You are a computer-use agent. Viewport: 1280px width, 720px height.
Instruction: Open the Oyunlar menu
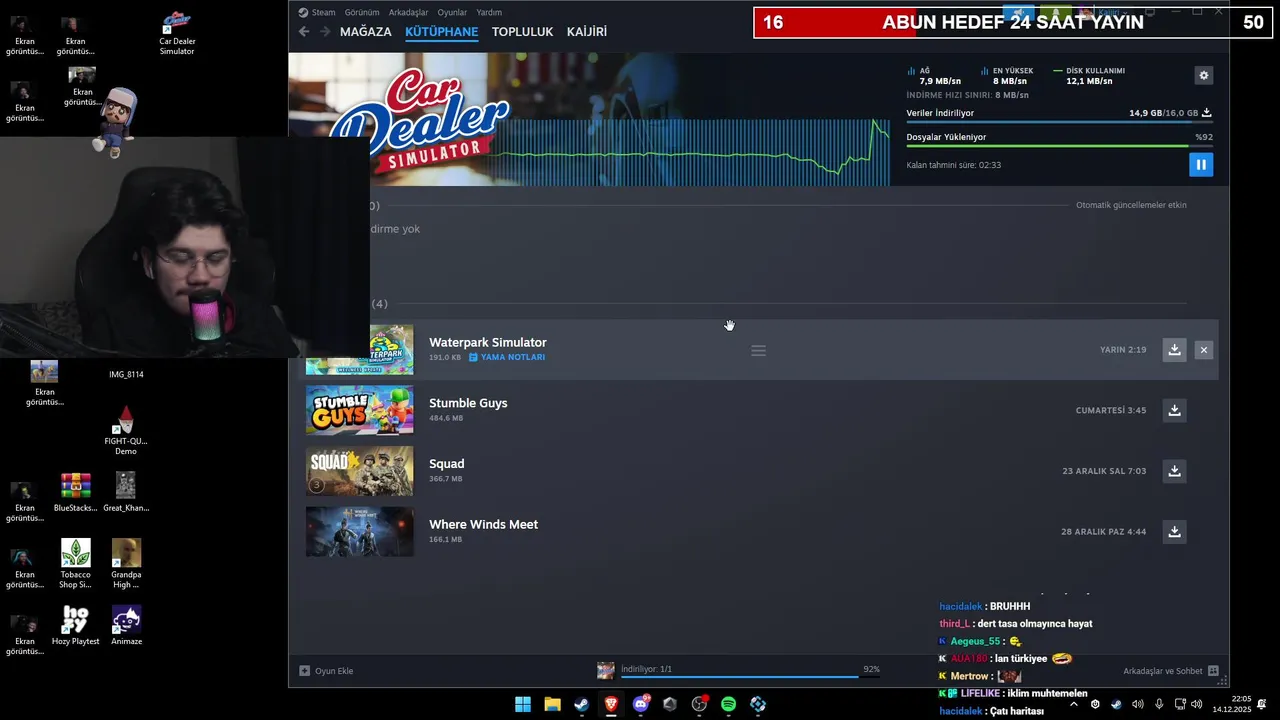pos(452,12)
